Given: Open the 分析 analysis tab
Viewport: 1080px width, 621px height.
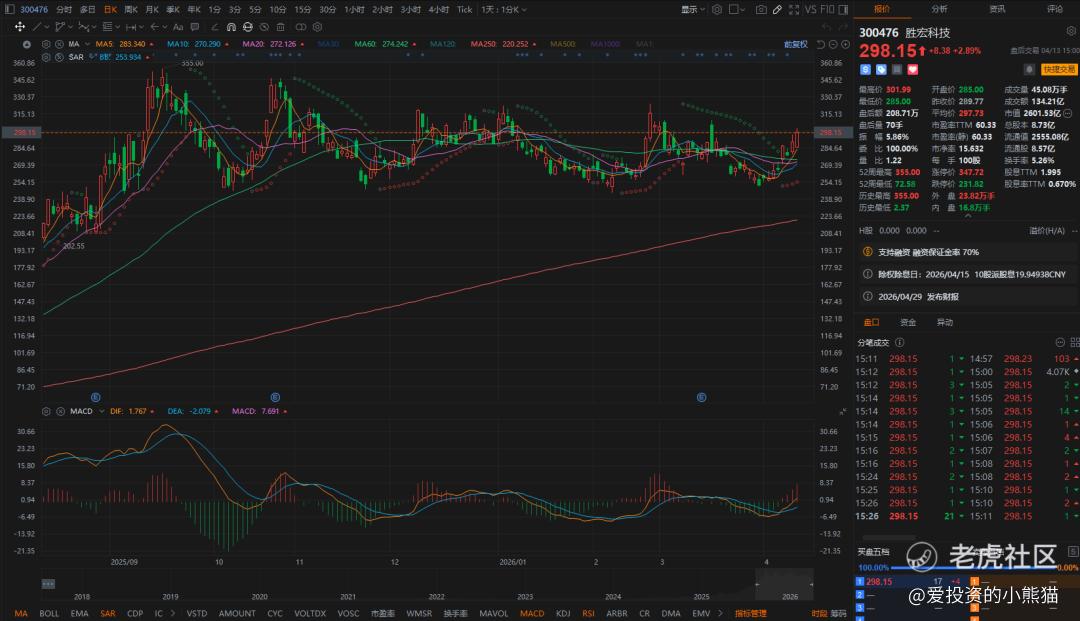Looking at the screenshot, I should [x=939, y=9].
